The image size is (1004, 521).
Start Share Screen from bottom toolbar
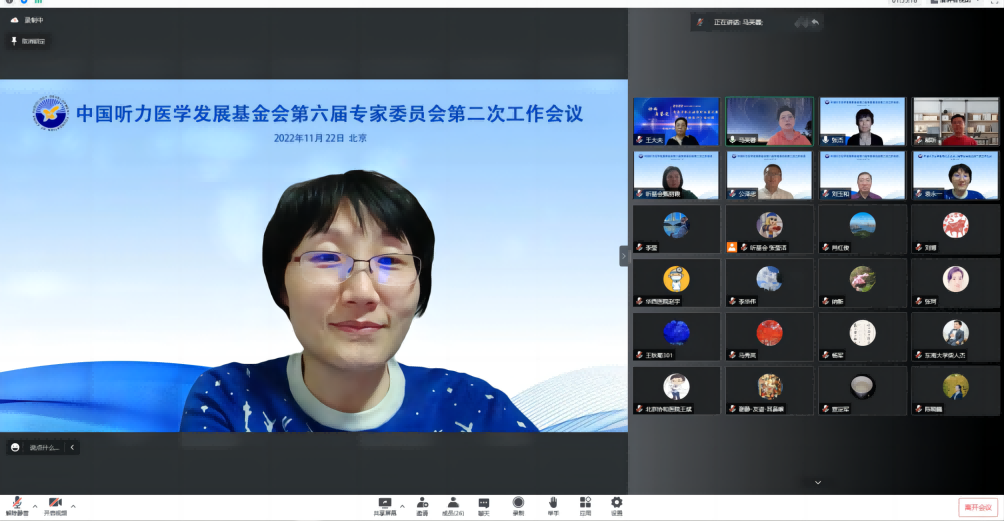click(385, 504)
